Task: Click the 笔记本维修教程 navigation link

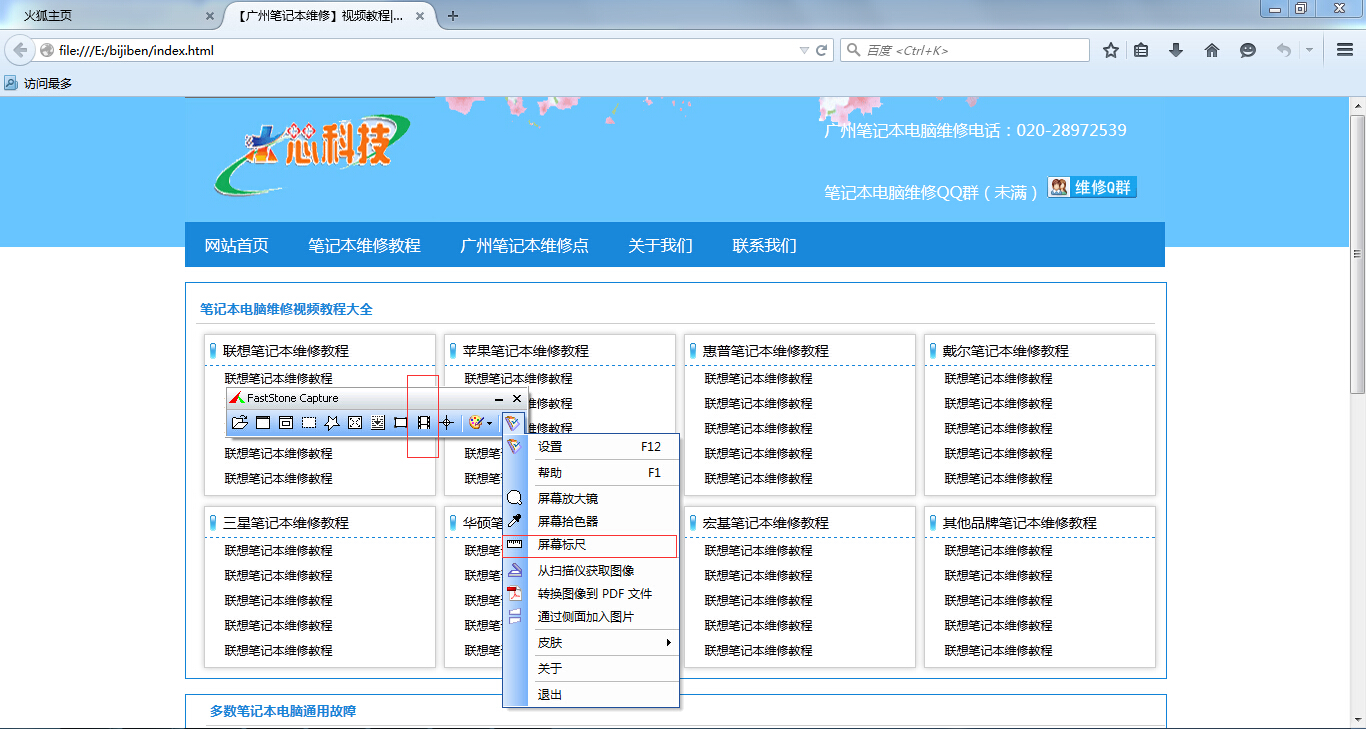Action: [x=364, y=245]
